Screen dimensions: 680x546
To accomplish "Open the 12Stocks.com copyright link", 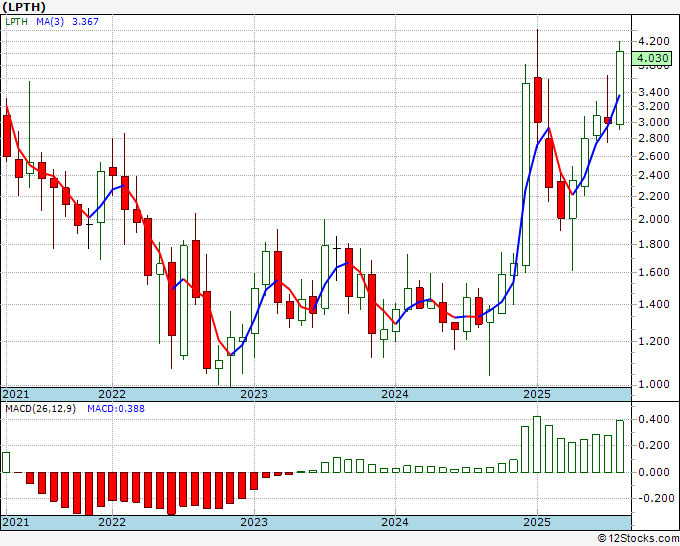I will [638, 539].
